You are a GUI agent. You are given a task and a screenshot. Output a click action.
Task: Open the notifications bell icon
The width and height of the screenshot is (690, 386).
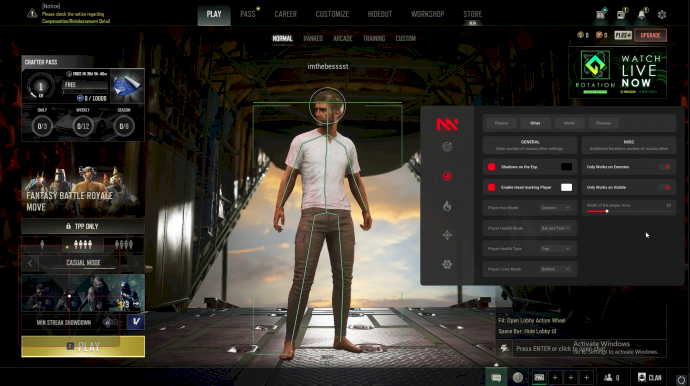coord(642,14)
